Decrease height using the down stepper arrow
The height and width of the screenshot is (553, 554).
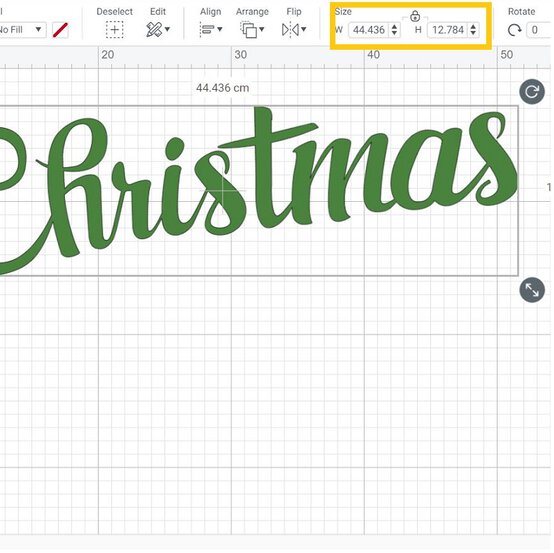pyautogui.click(x=473, y=33)
